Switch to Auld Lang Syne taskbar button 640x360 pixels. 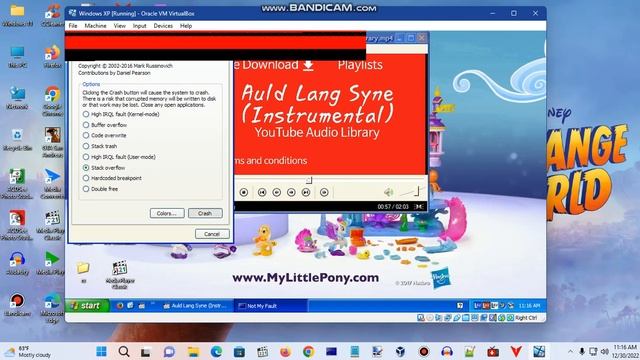(x=195, y=306)
